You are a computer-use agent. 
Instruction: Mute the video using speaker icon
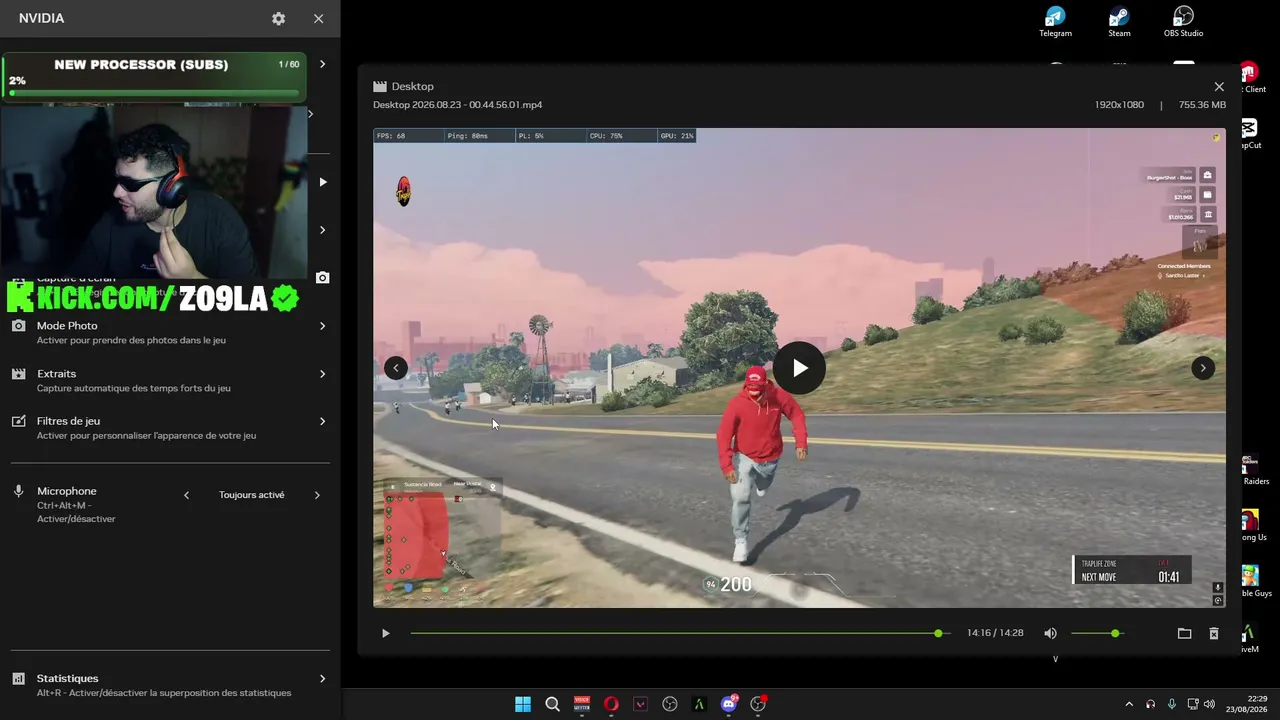coord(1050,633)
